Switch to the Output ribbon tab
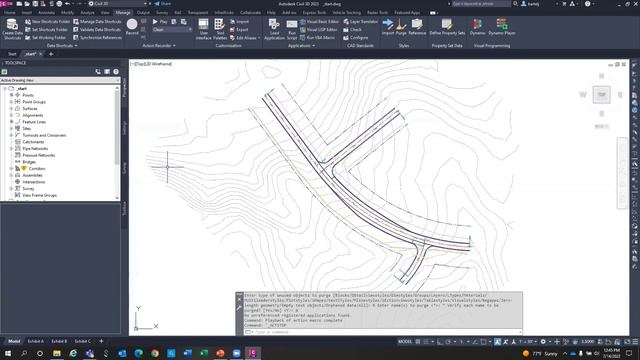The height and width of the screenshot is (360, 640). tap(143, 13)
